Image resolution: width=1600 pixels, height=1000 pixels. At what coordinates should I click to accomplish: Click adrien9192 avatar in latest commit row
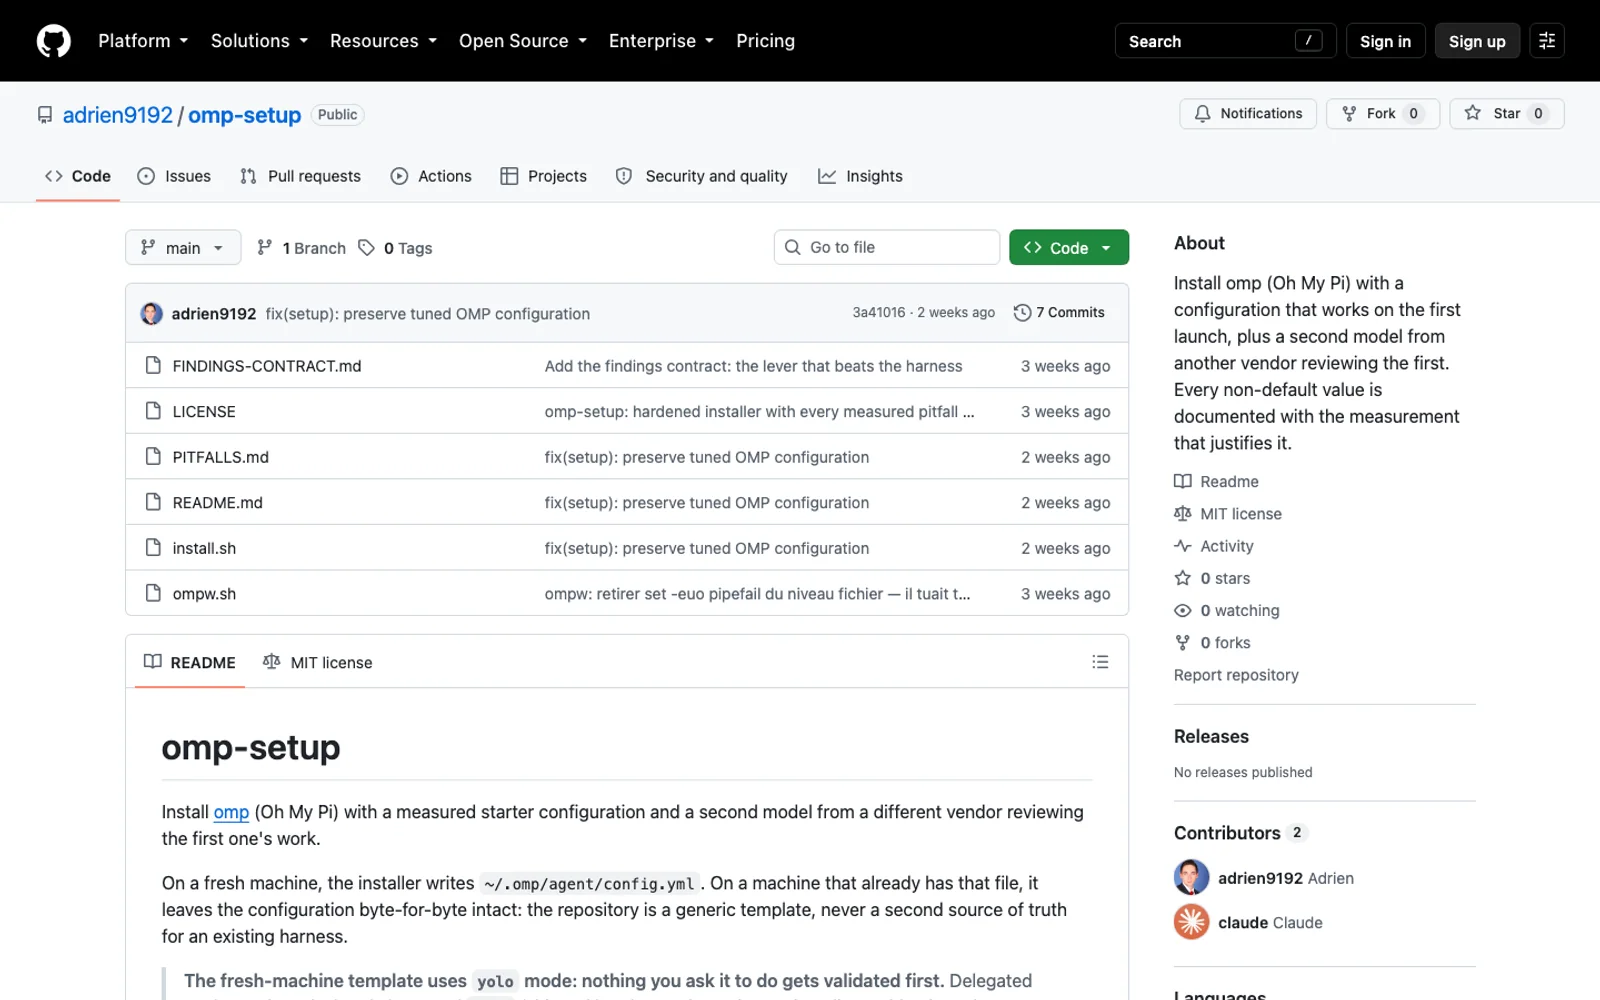pyautogui.click(x=152, y=314)
